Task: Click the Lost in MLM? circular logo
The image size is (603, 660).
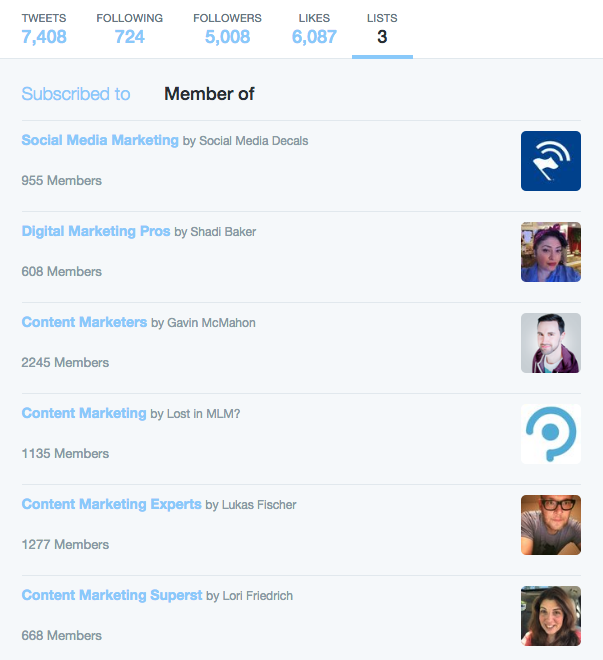Action: click(x=551, y=434)
